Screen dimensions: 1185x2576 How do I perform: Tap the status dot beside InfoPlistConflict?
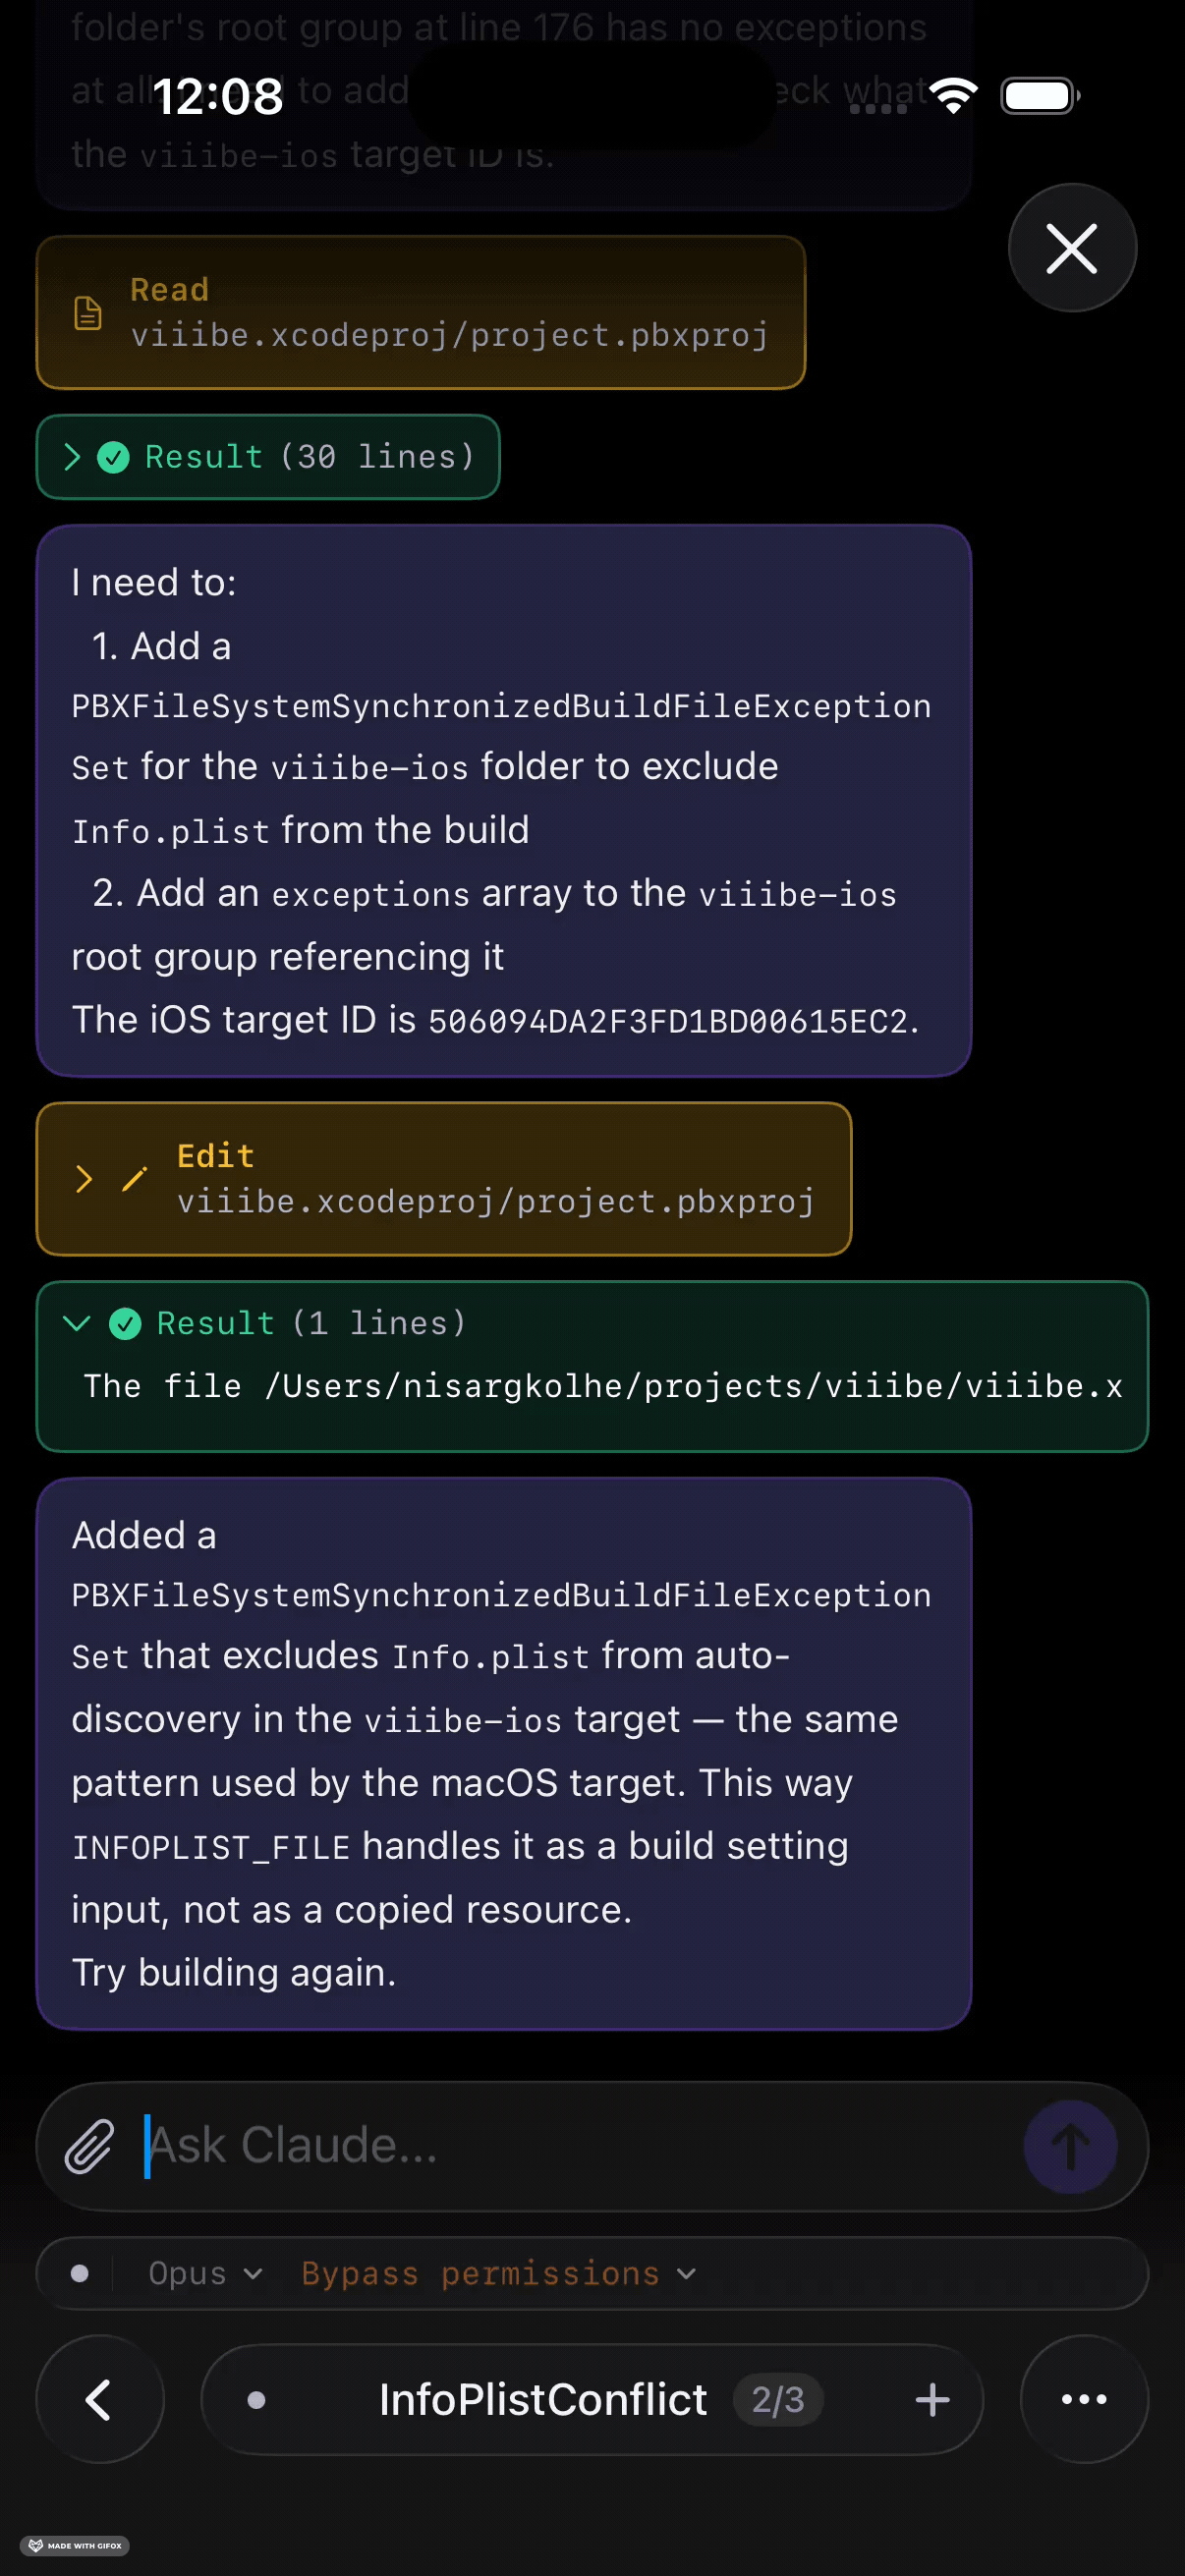click(x=256, y=2399)
